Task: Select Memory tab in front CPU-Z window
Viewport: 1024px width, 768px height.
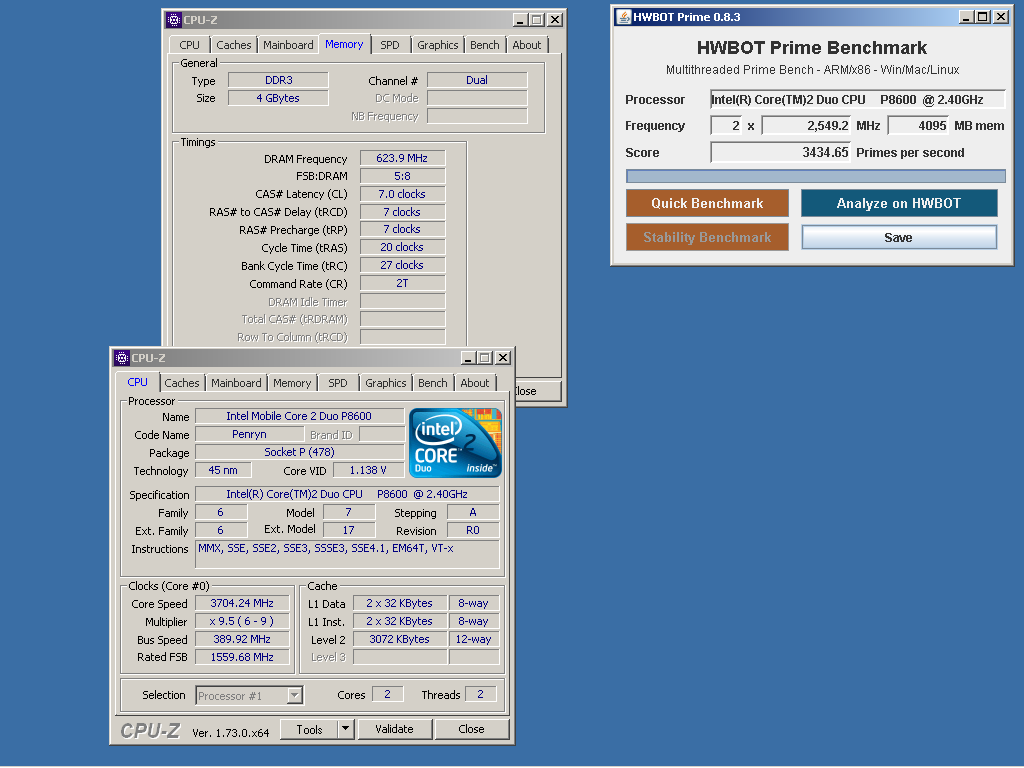Action: 292,383
